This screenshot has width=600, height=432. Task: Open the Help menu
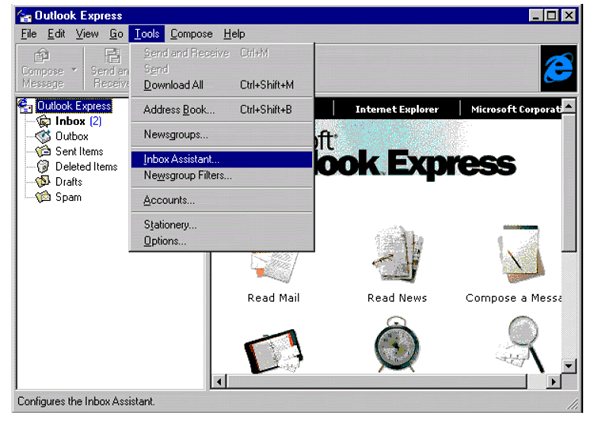(x=234, y=34)
